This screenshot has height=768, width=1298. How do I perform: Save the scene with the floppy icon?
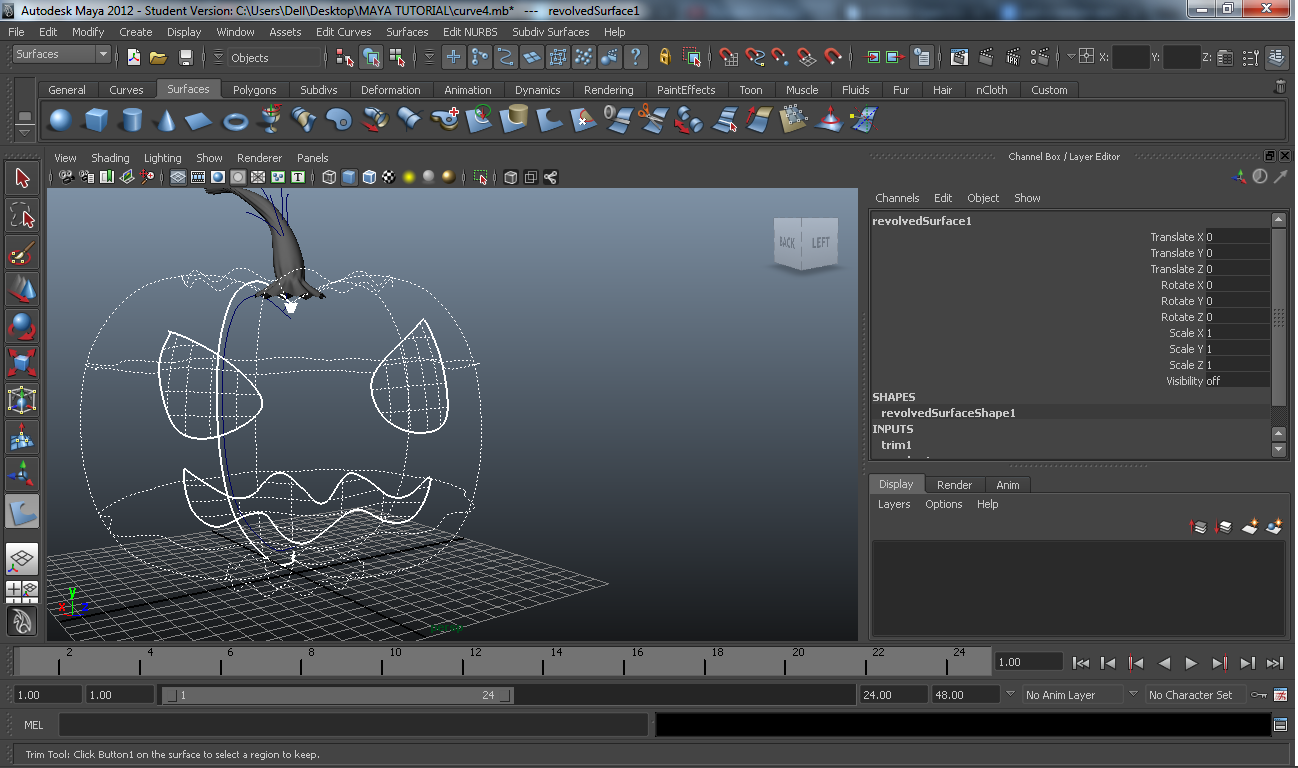pos(185,57)
